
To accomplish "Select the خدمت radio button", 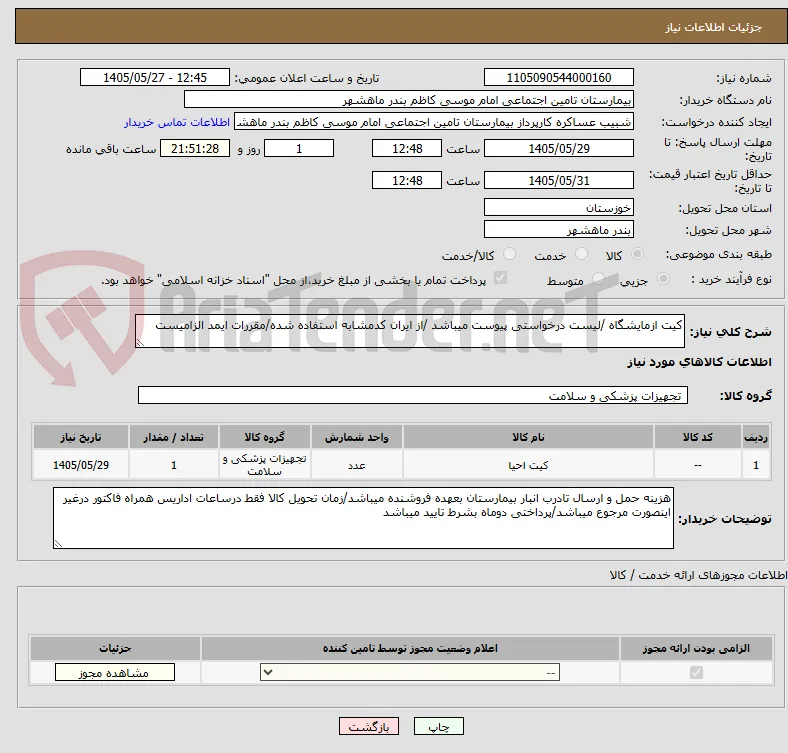I will point(581,254).
